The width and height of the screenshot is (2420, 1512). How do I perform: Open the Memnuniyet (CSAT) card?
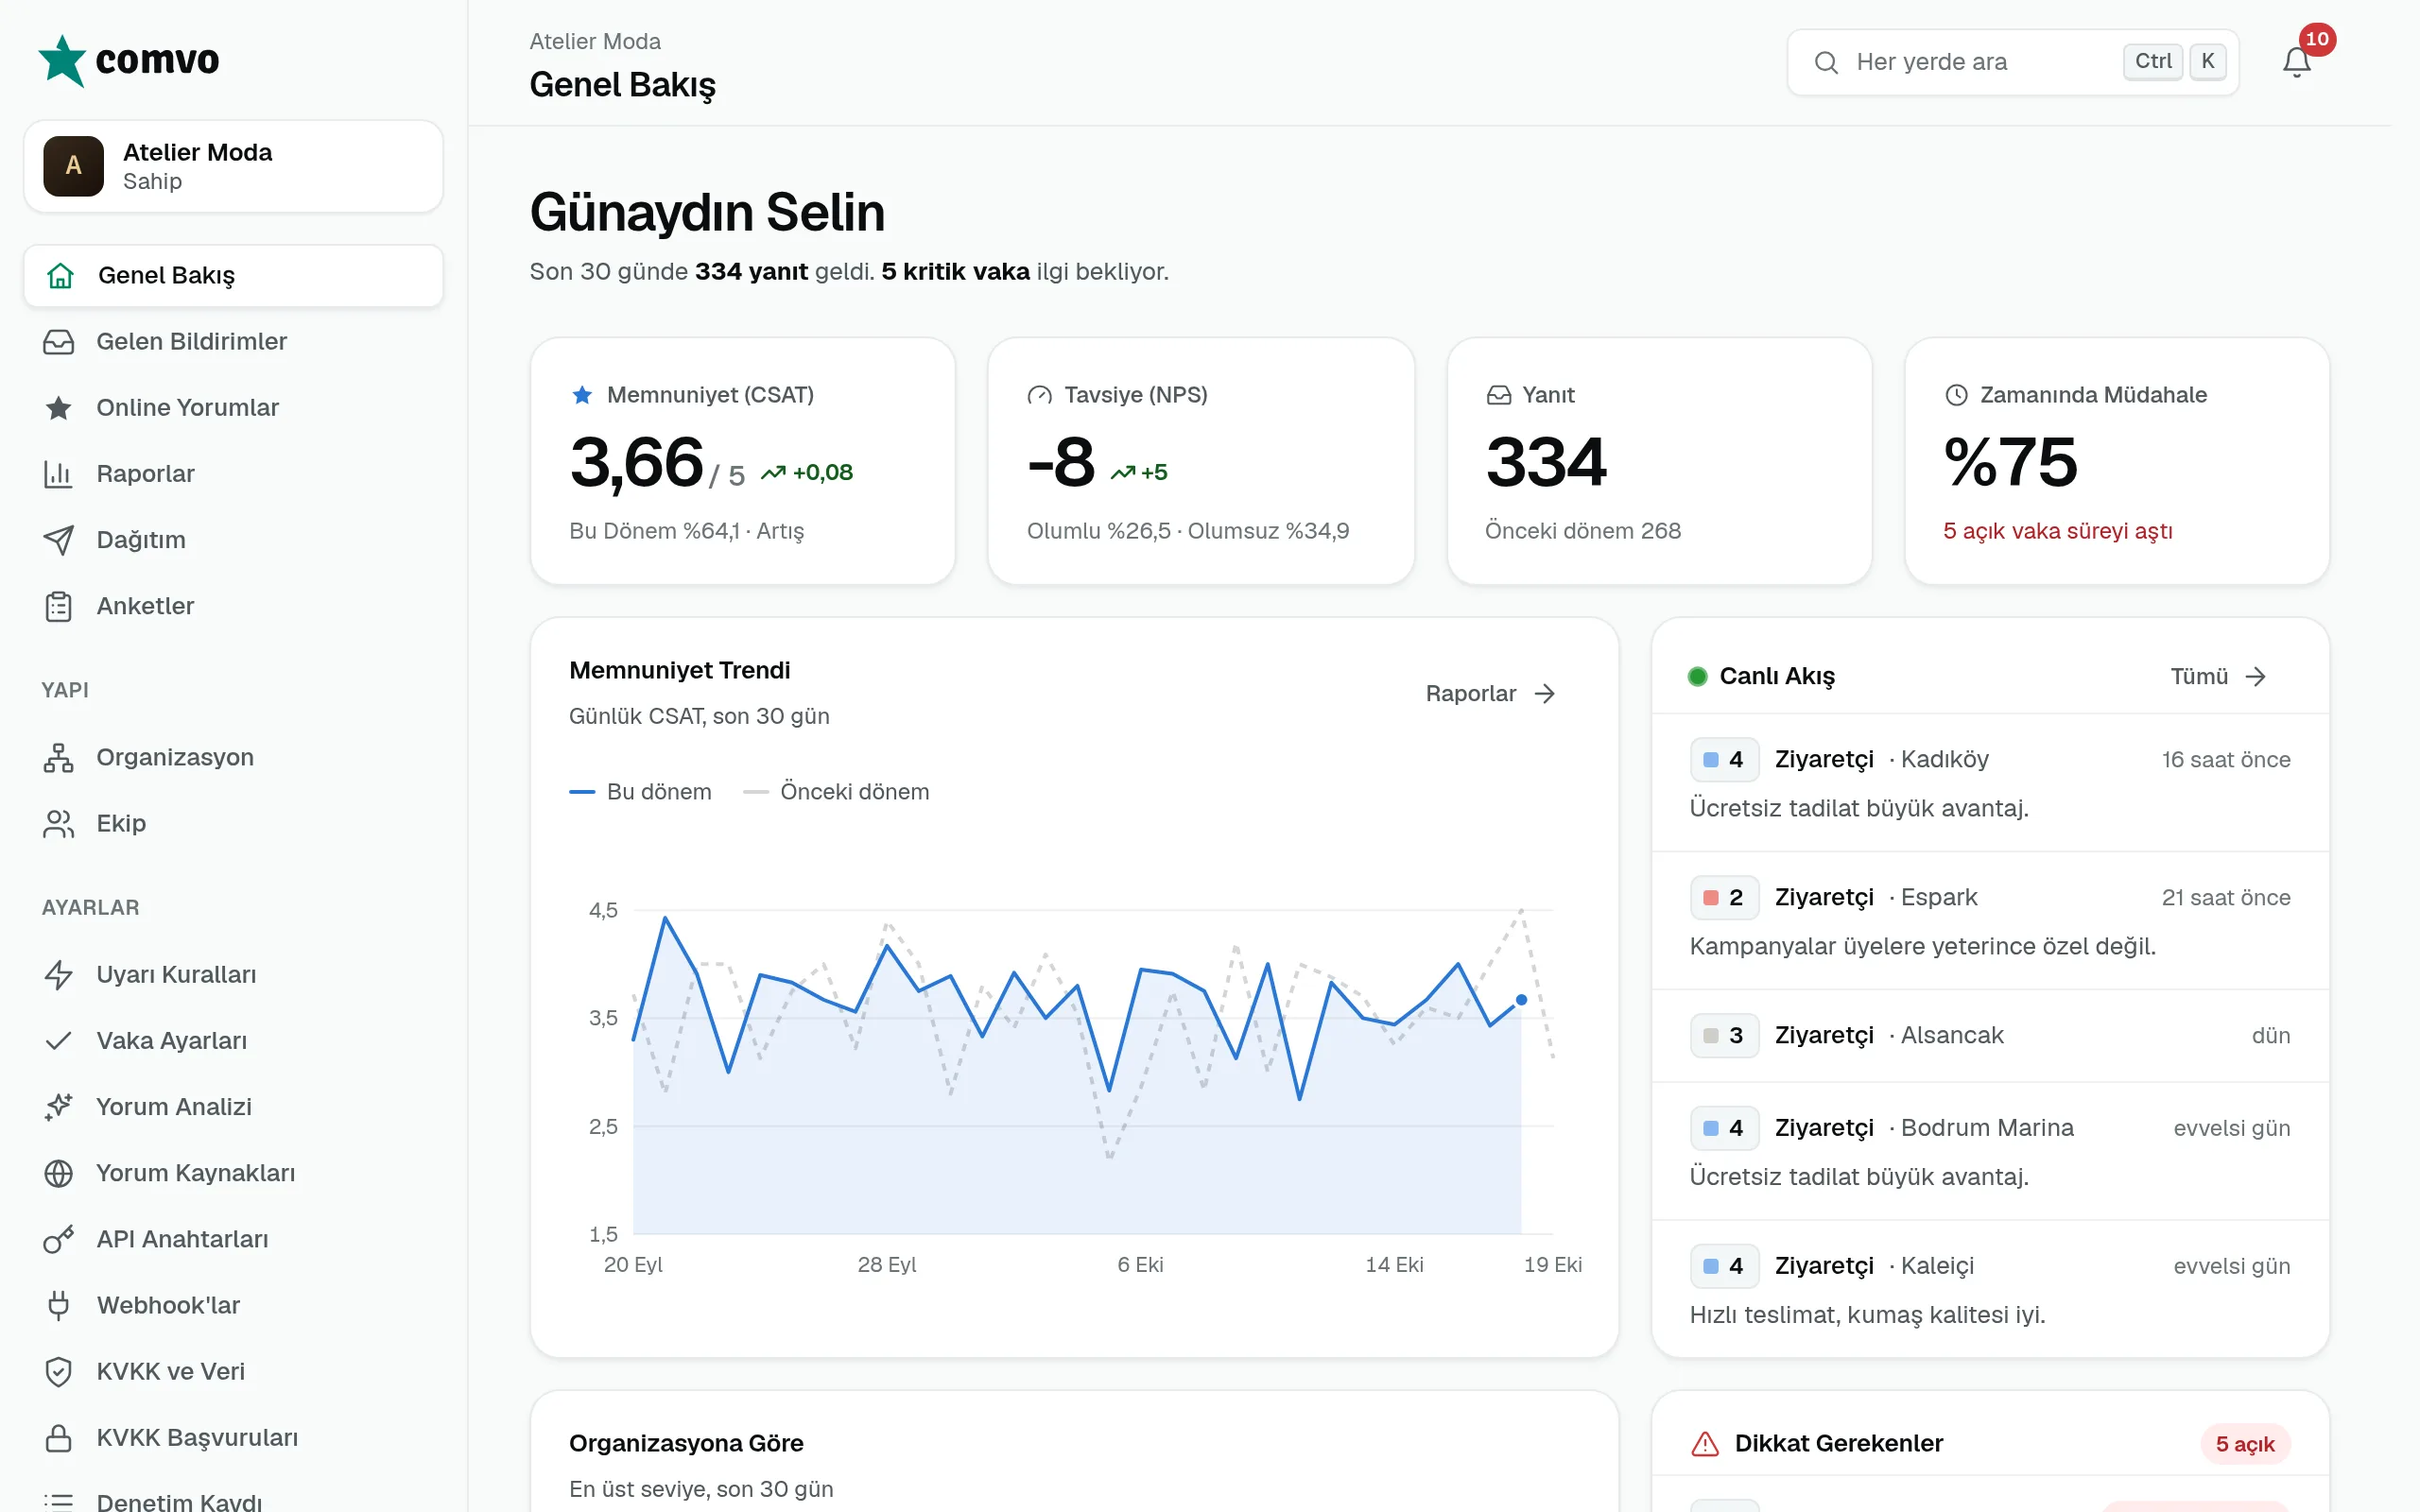(743, 461)
